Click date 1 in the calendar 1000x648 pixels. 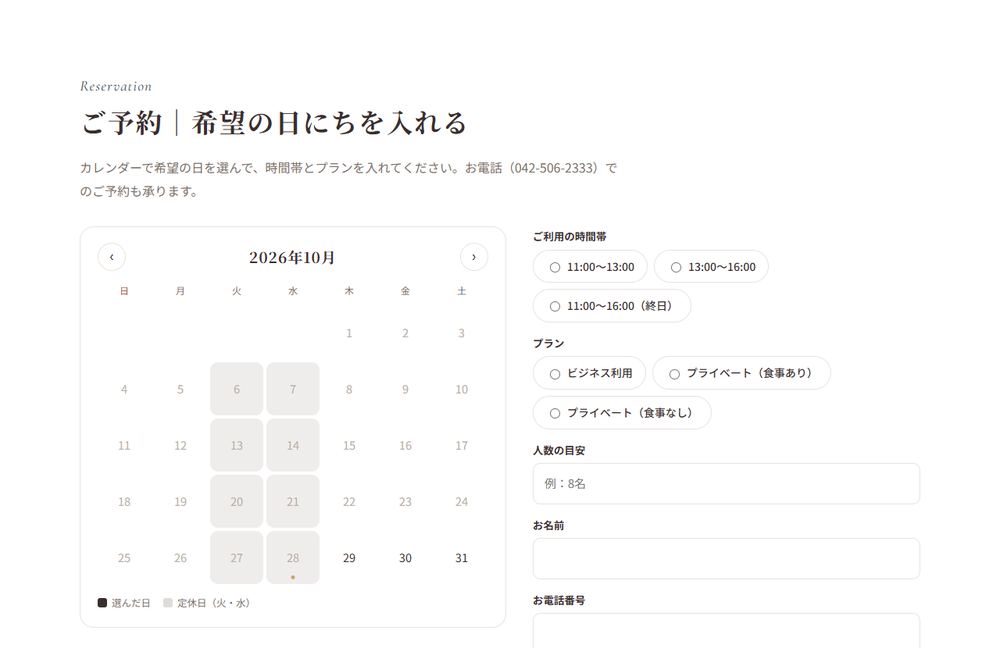coord(349,333)
